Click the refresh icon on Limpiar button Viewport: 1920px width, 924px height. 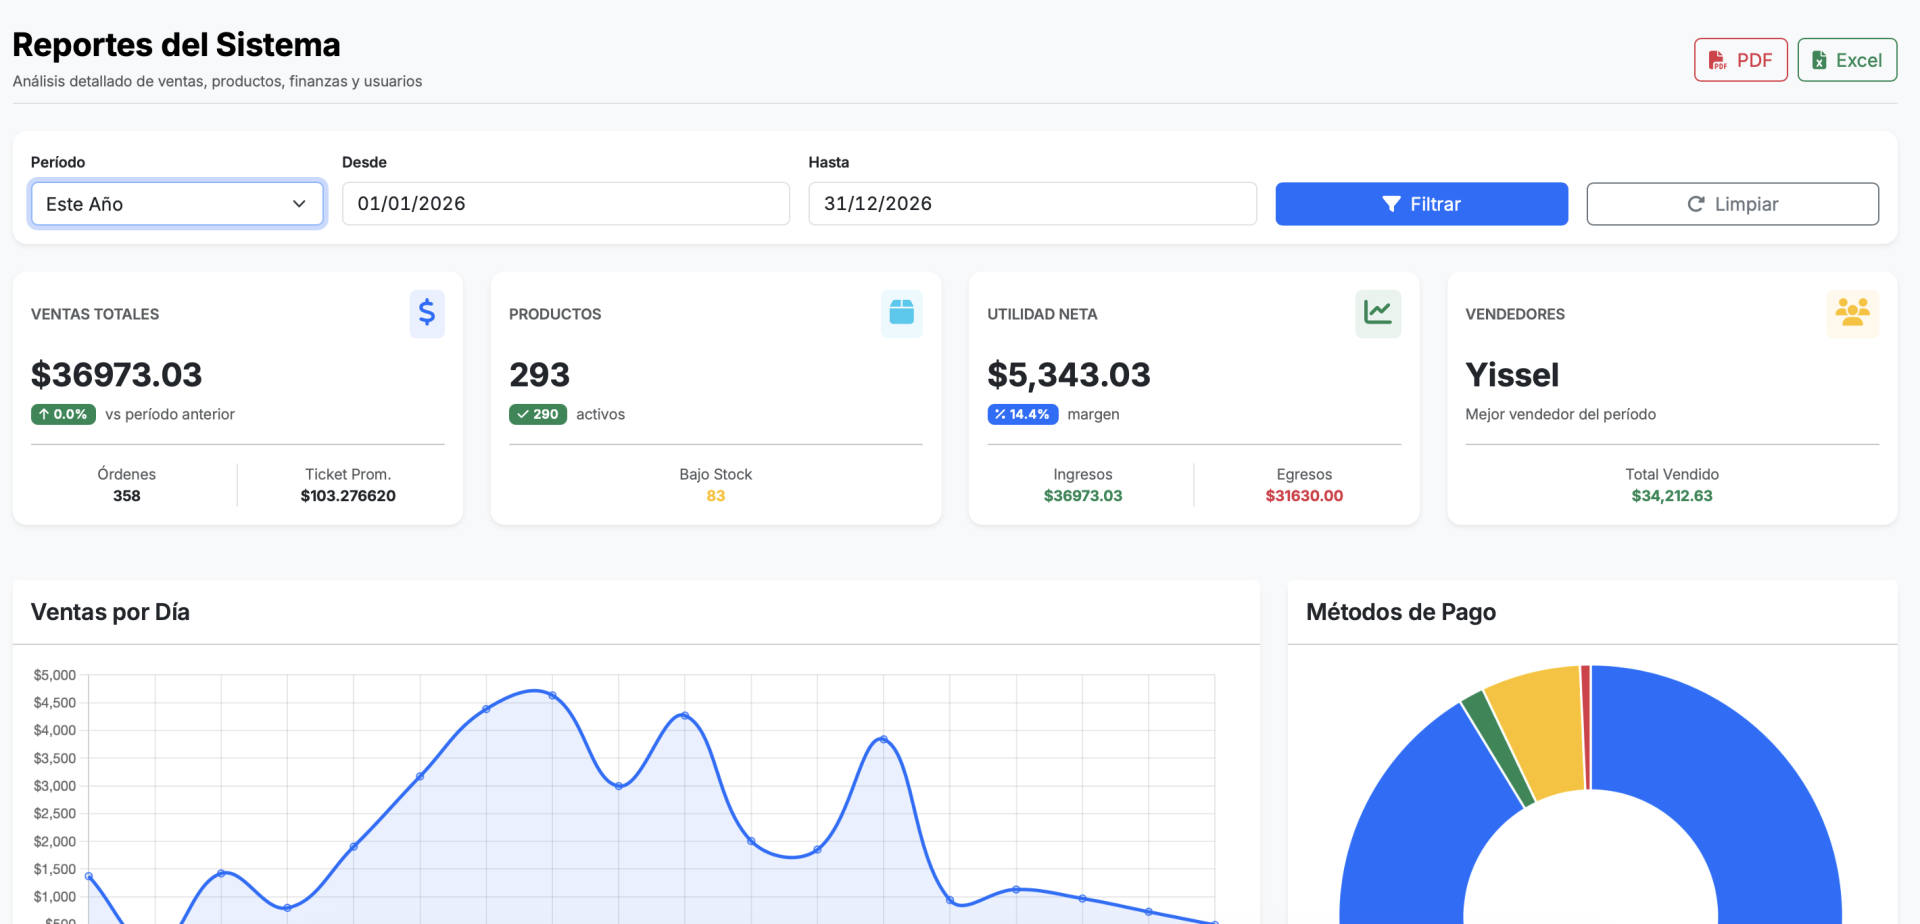(1696, 204)
